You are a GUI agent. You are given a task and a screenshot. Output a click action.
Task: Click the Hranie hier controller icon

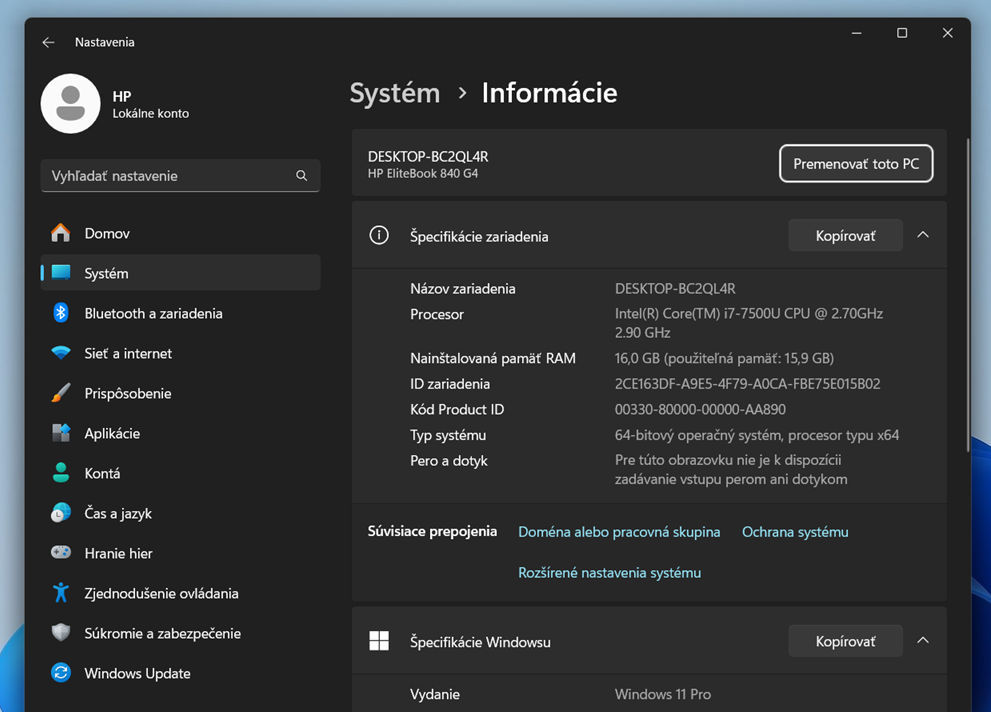[x=61, y=553]
